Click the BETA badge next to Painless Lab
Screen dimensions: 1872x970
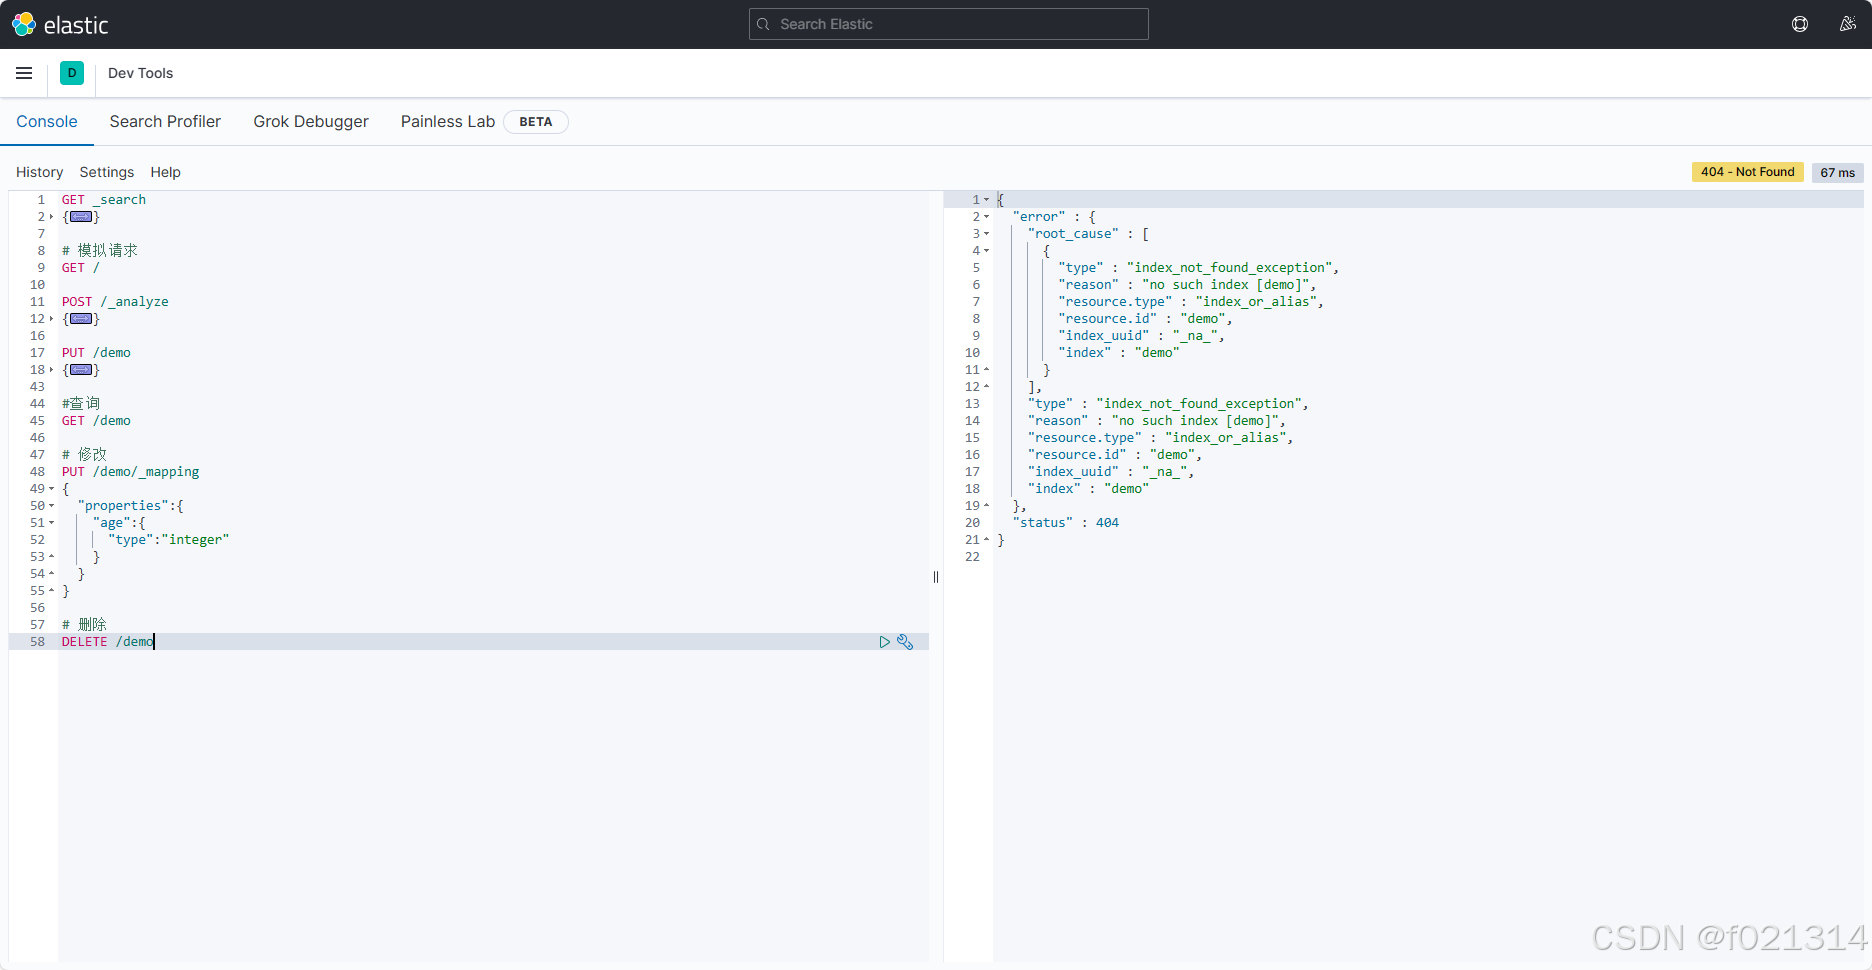pyautogui.click(x=536, y=122)
